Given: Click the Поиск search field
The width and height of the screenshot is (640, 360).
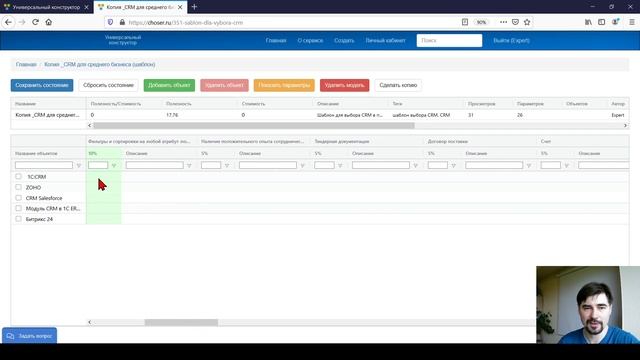Looking at the screenshot, I should [449, 40].
